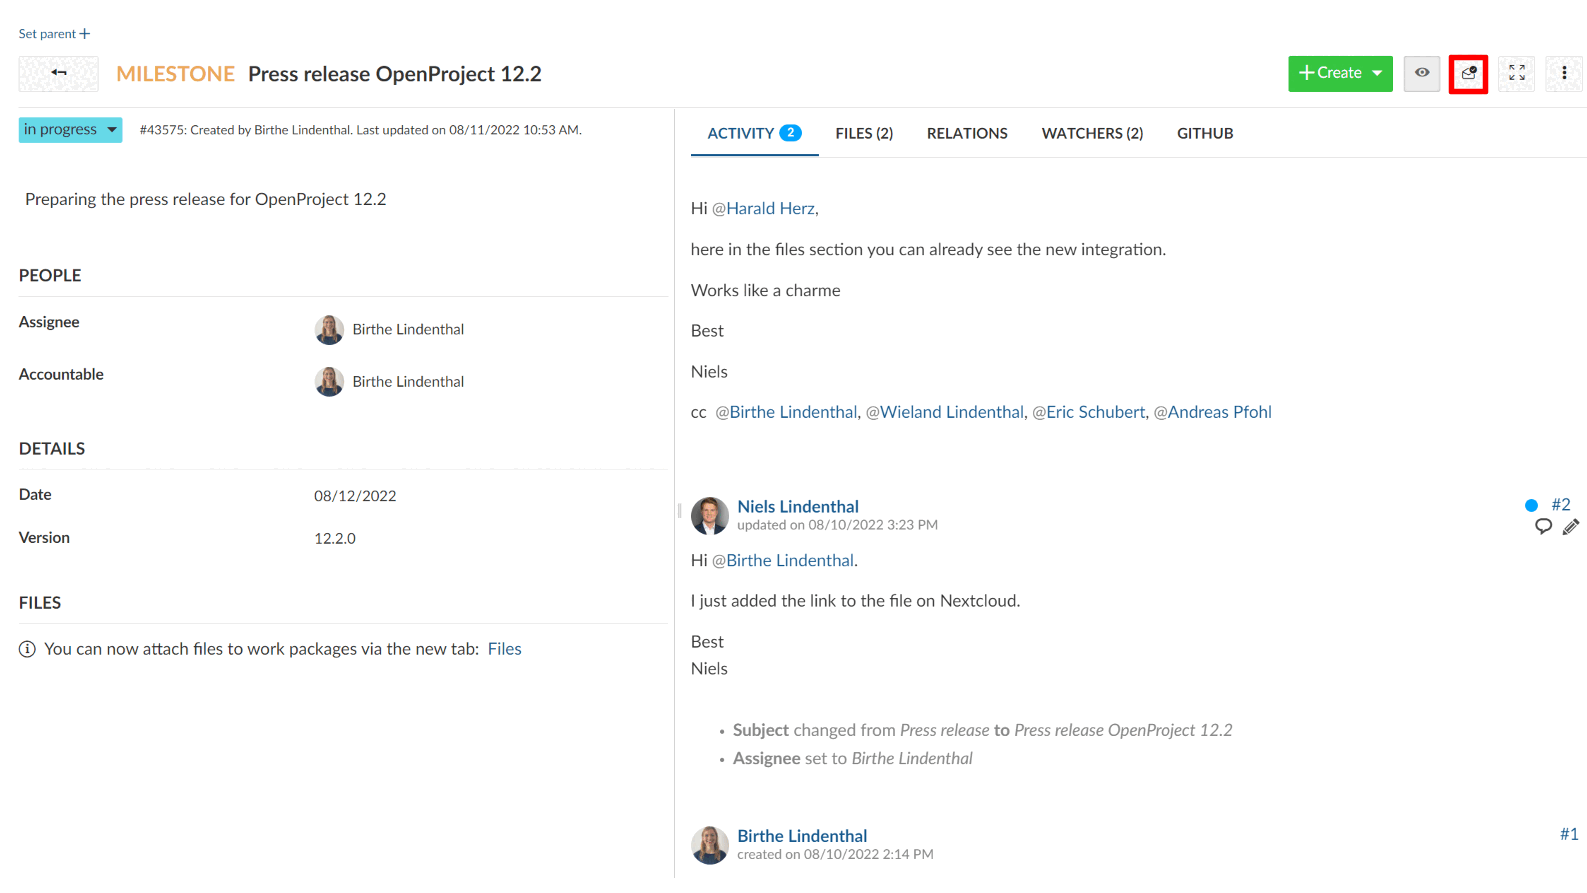Expand the Create button dropdown arrow
The image size is (1587, 893).
1377,73
